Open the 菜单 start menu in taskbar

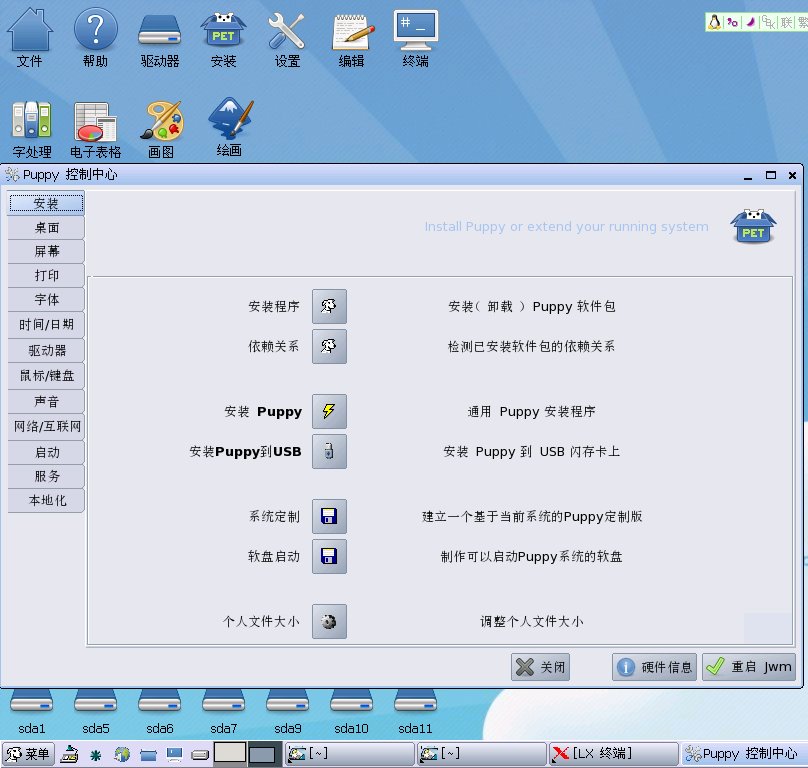click(28, 754)
